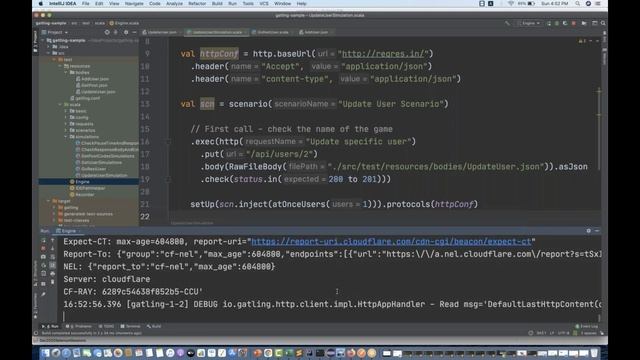This screenshot has width=640, height=360.
Task: Click the rerun icon in Run panel
Action: click(43, 240)
